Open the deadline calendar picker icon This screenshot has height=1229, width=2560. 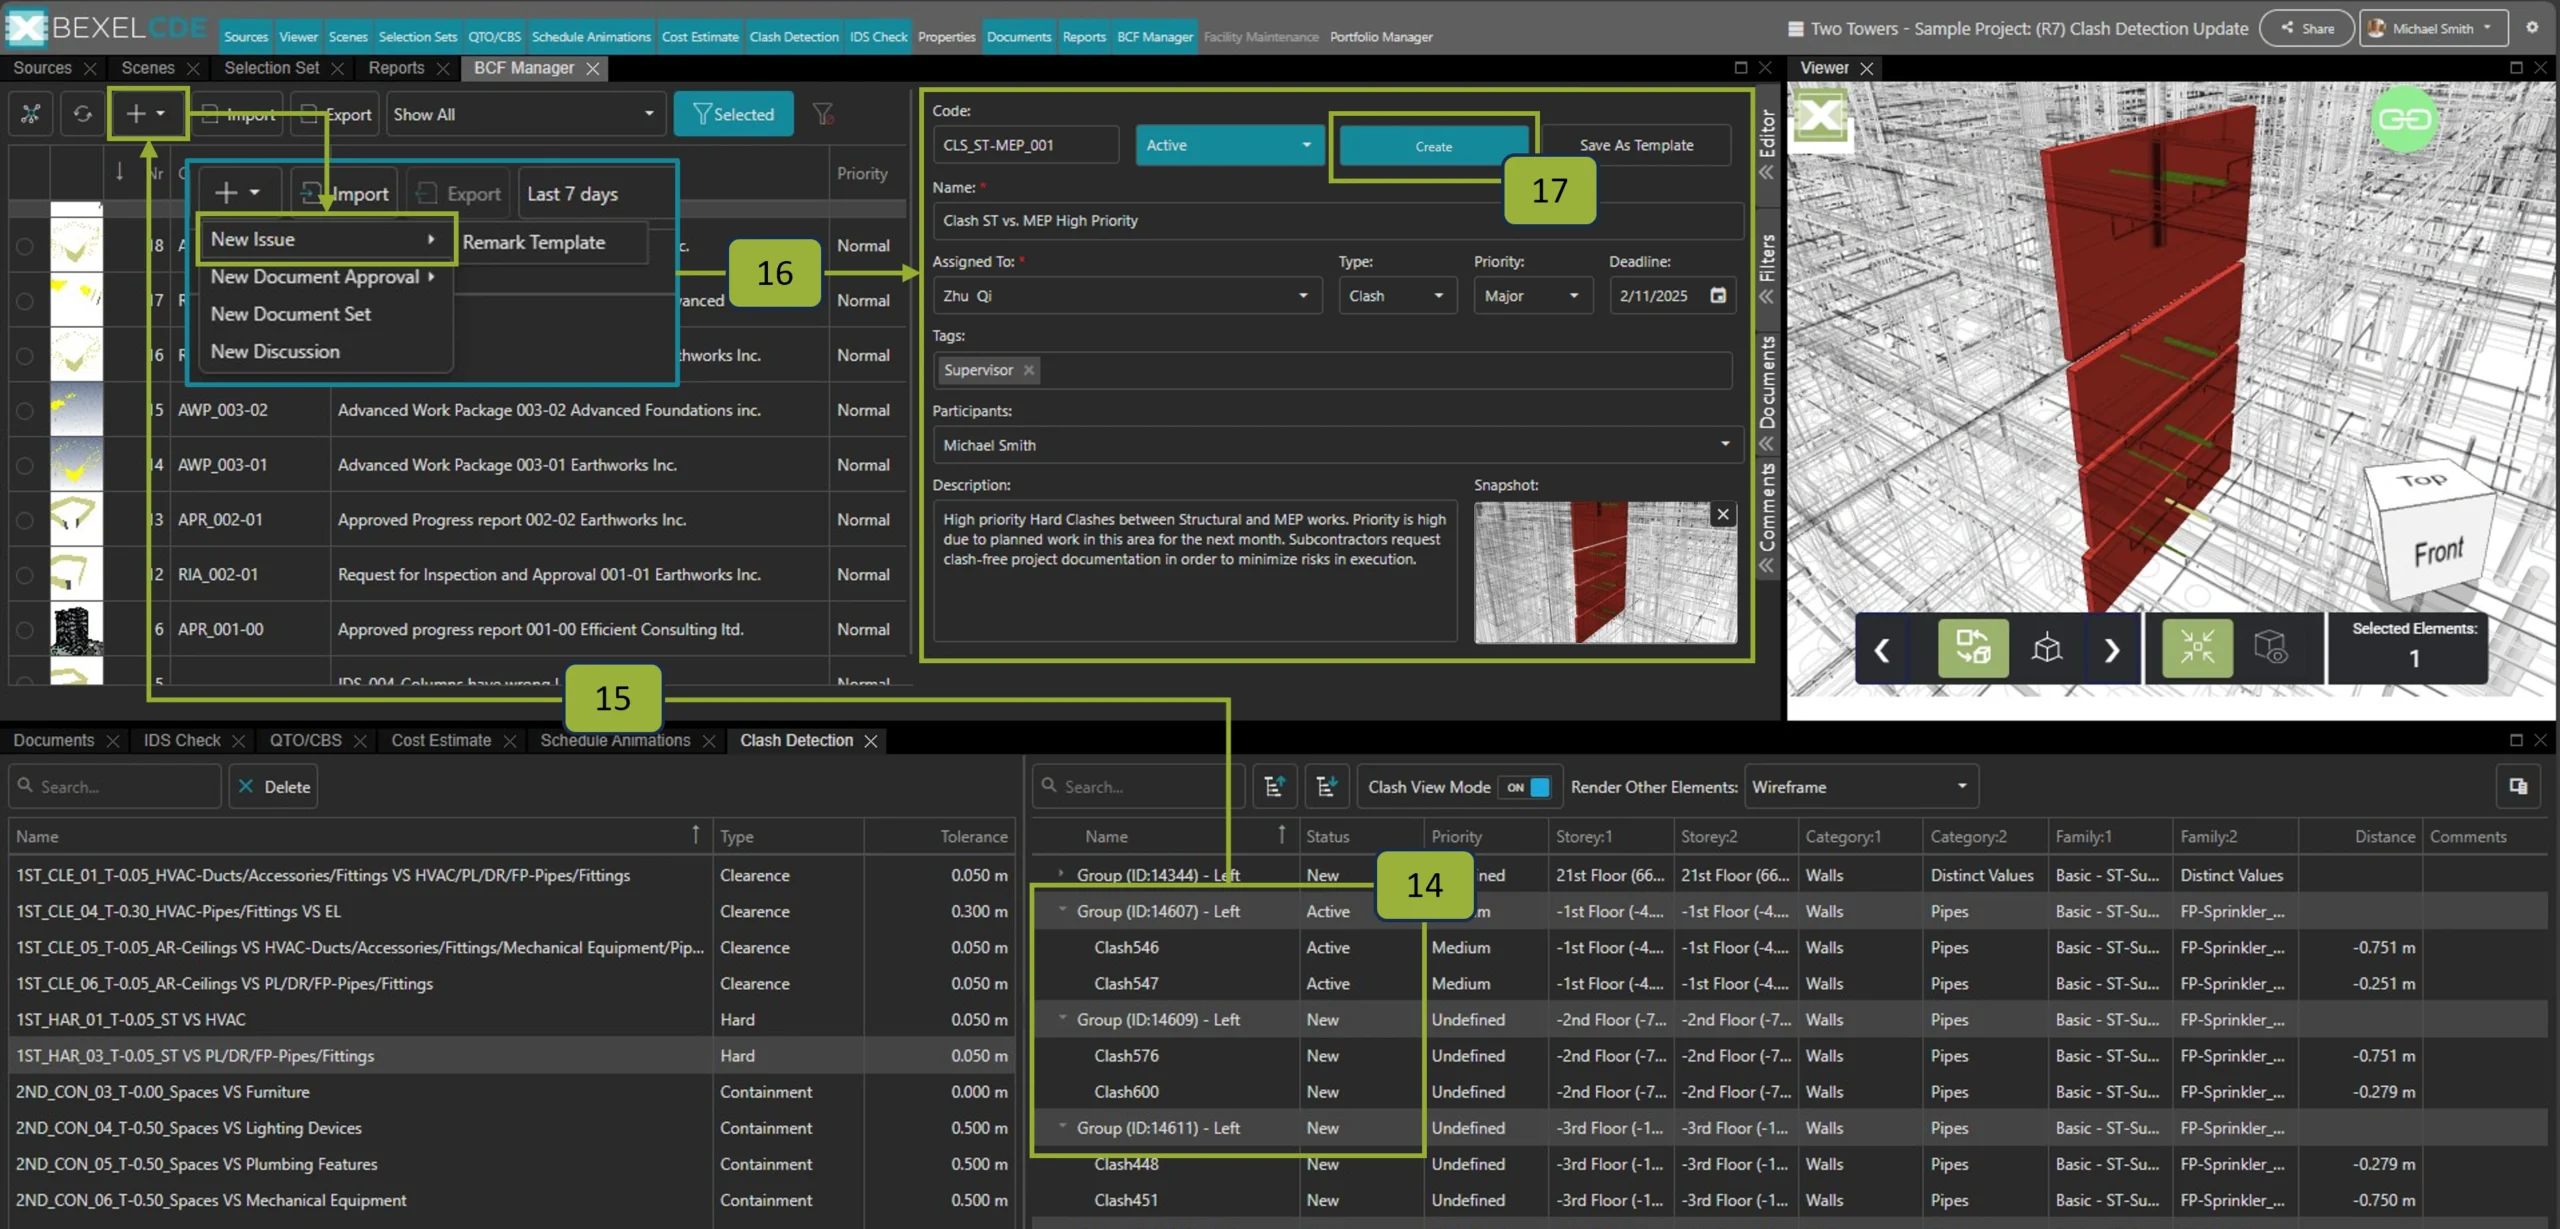[1718, 296]
